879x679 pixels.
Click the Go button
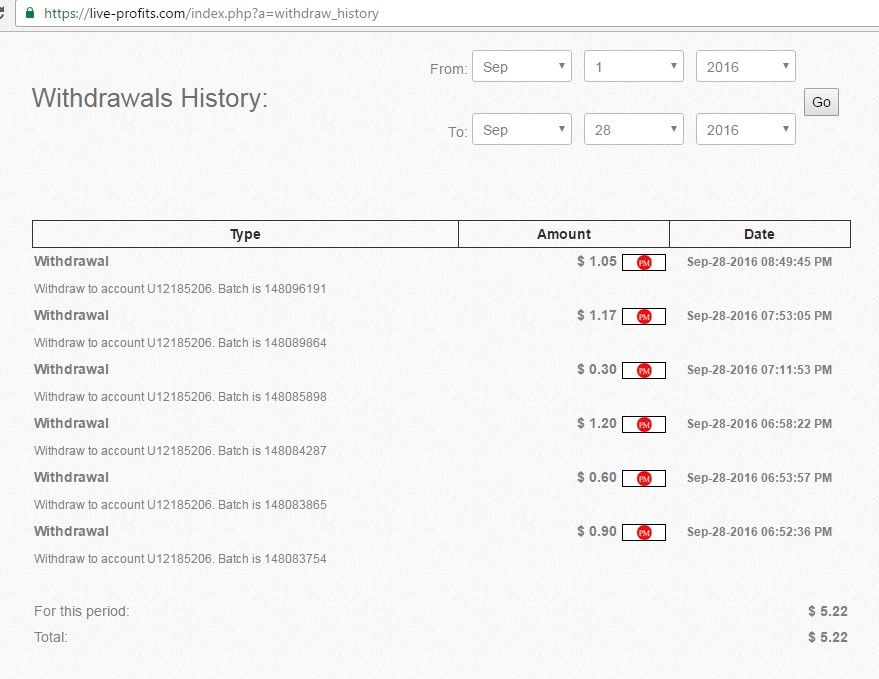point(821,102)
